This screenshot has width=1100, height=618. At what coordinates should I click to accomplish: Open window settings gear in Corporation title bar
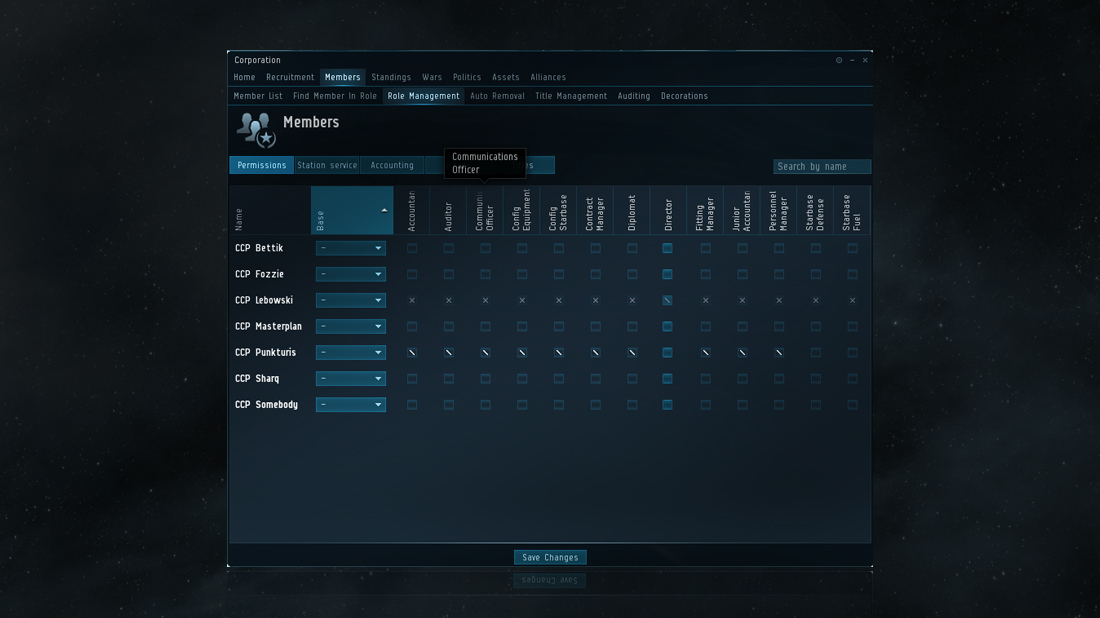coord(839,60)
